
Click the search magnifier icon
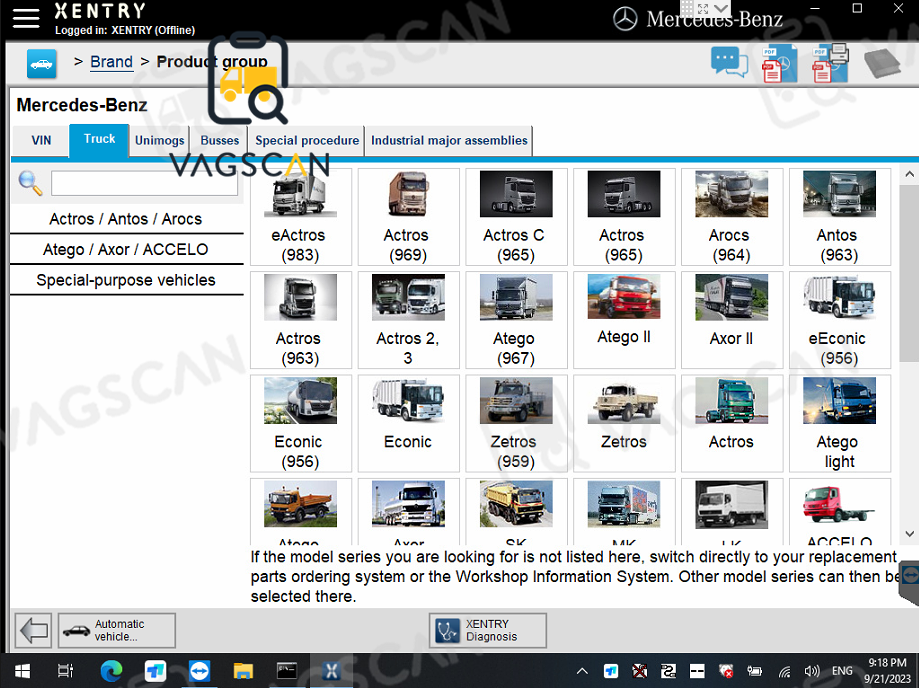(30, 183)
